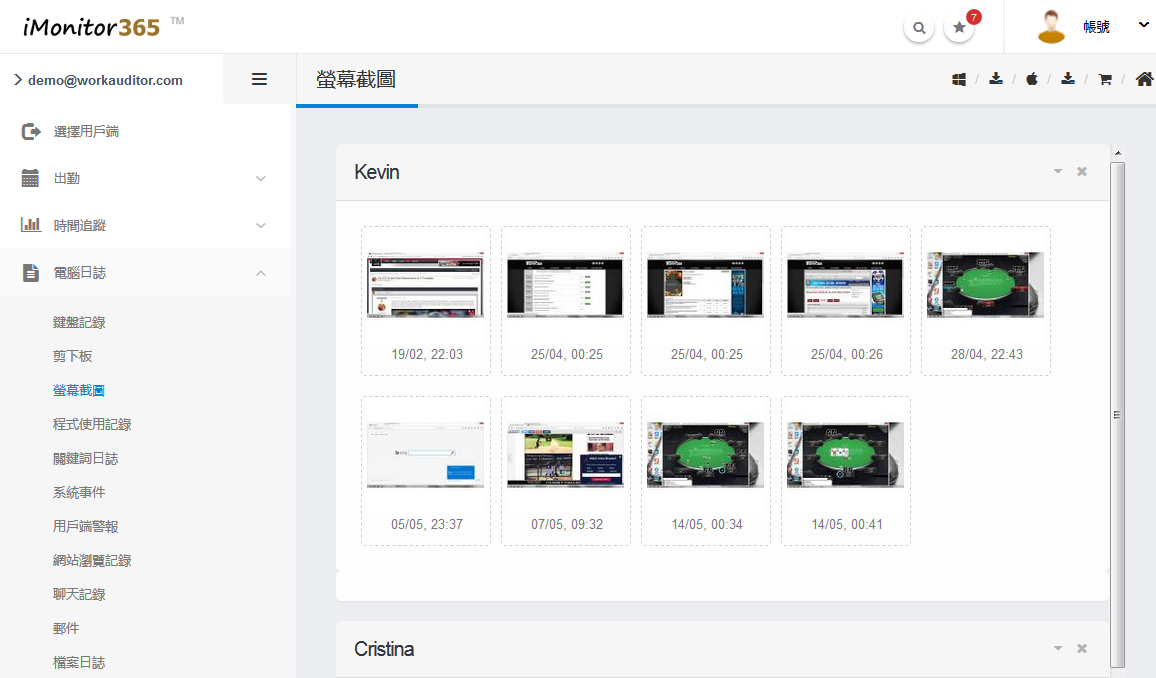Open the star notifications with badge 7
The image size is (1156, 678).
(x=959, y=28)
